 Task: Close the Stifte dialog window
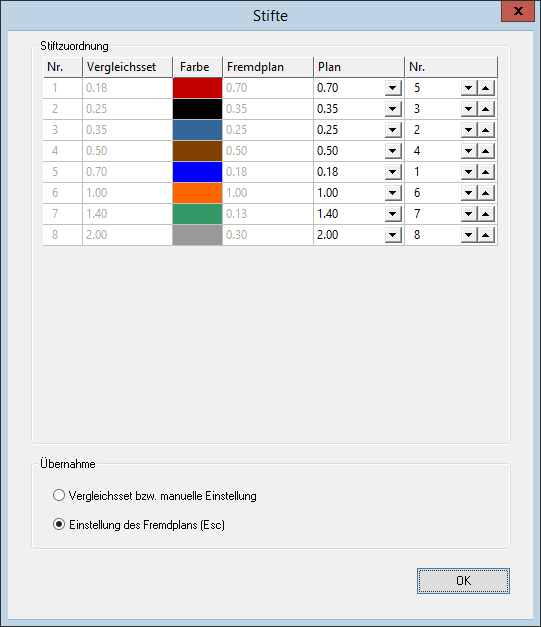pos(518,11)
